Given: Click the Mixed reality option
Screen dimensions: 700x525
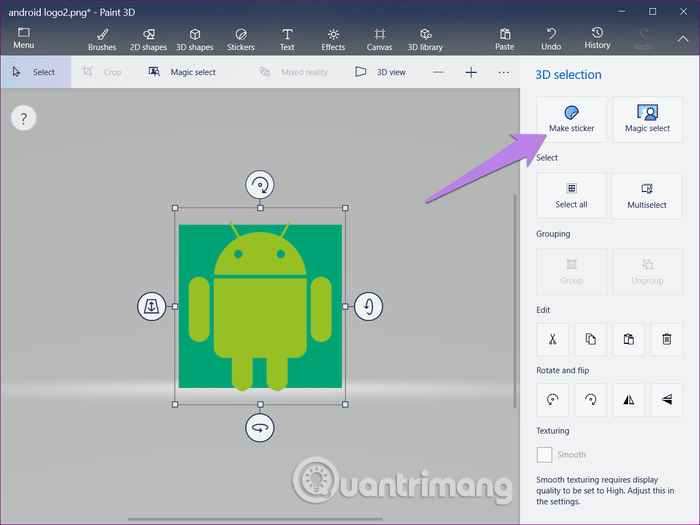Looking at the screenshot, I should [294, 72].
